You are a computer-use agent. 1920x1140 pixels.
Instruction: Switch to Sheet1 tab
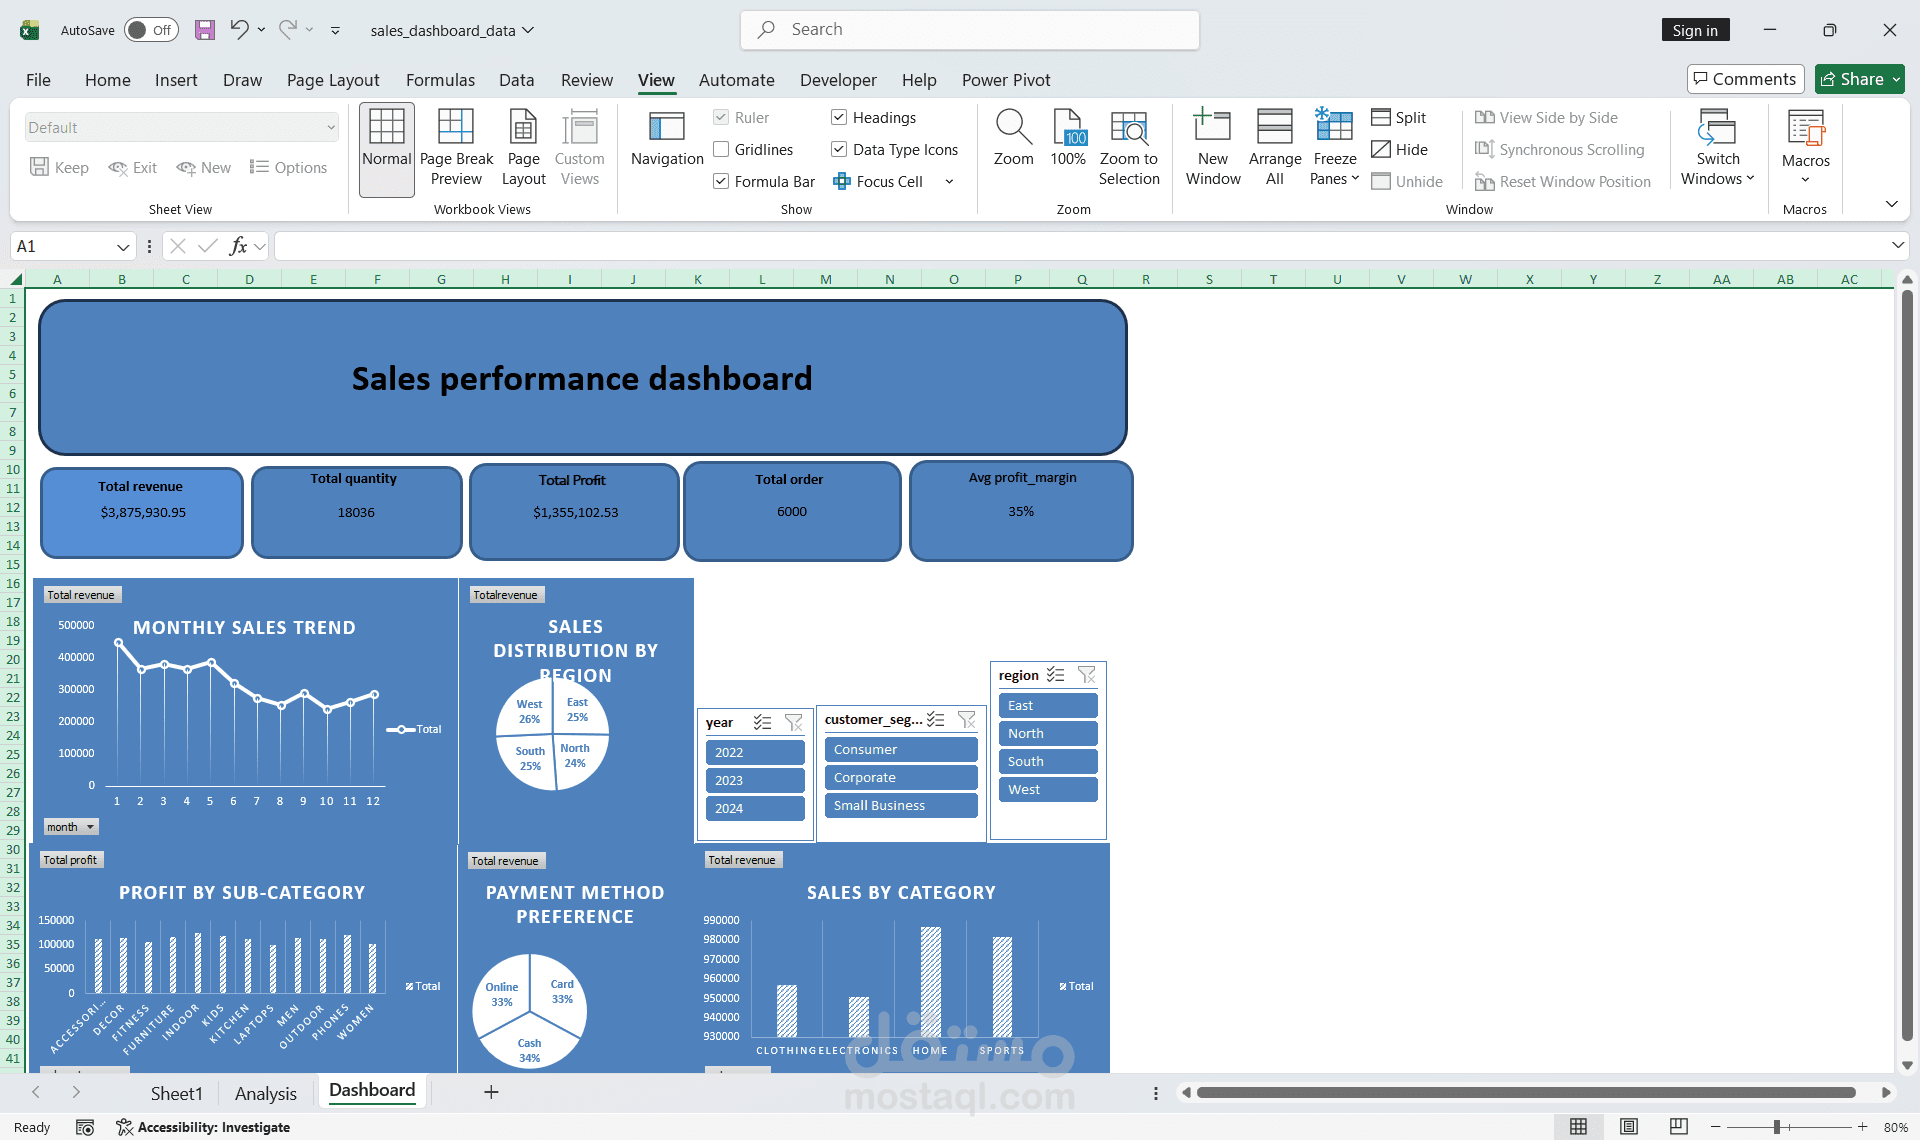click(x=176, y=1093)
